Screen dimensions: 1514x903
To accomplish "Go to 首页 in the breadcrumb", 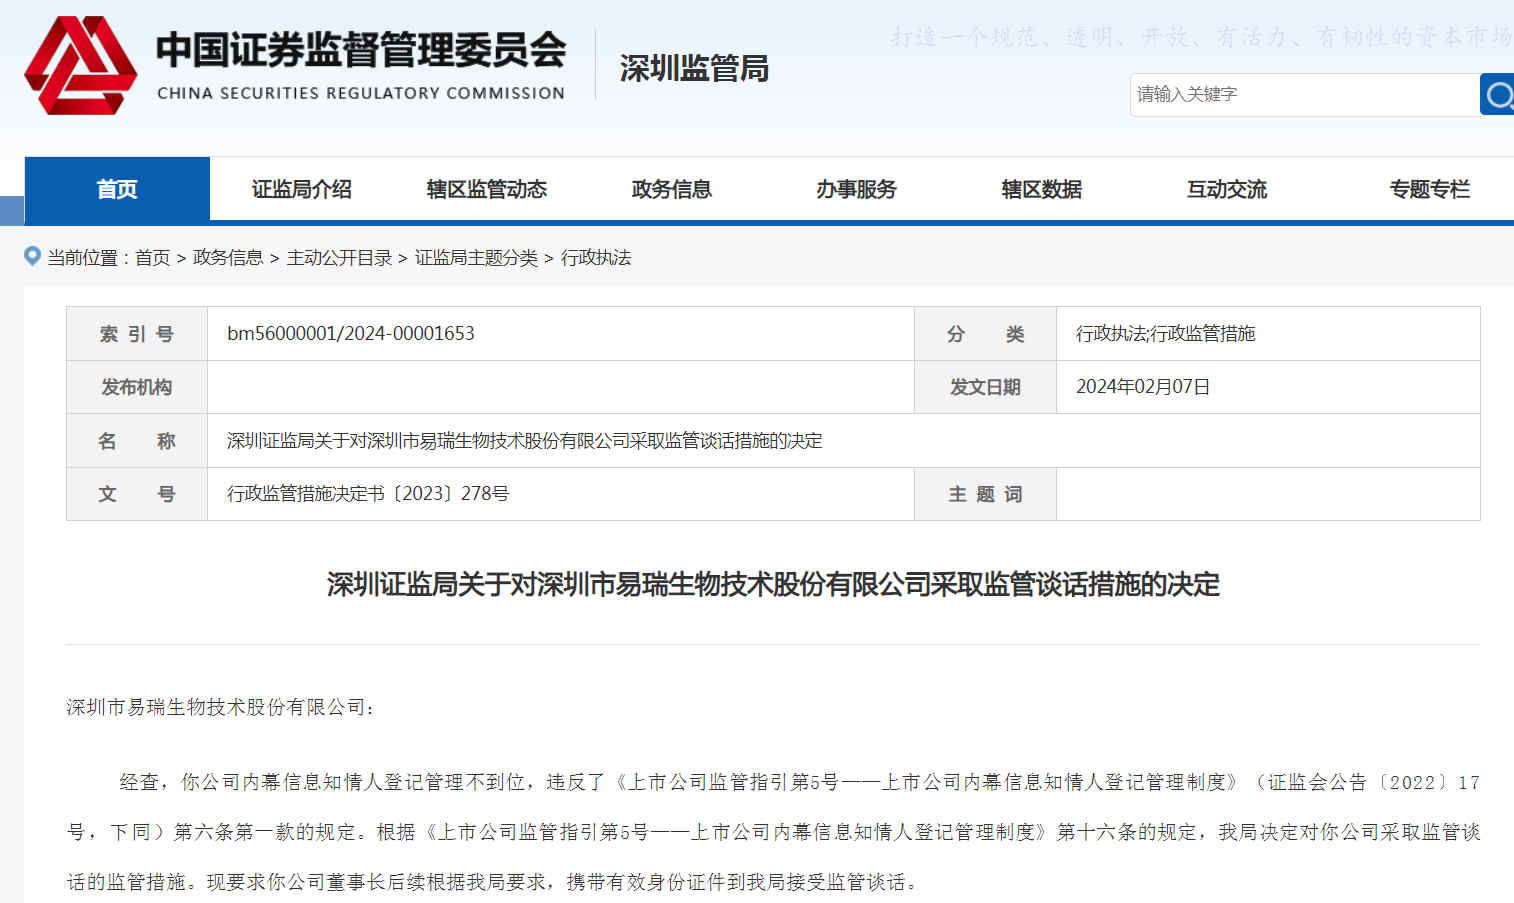I will click(x=152, y=258).
